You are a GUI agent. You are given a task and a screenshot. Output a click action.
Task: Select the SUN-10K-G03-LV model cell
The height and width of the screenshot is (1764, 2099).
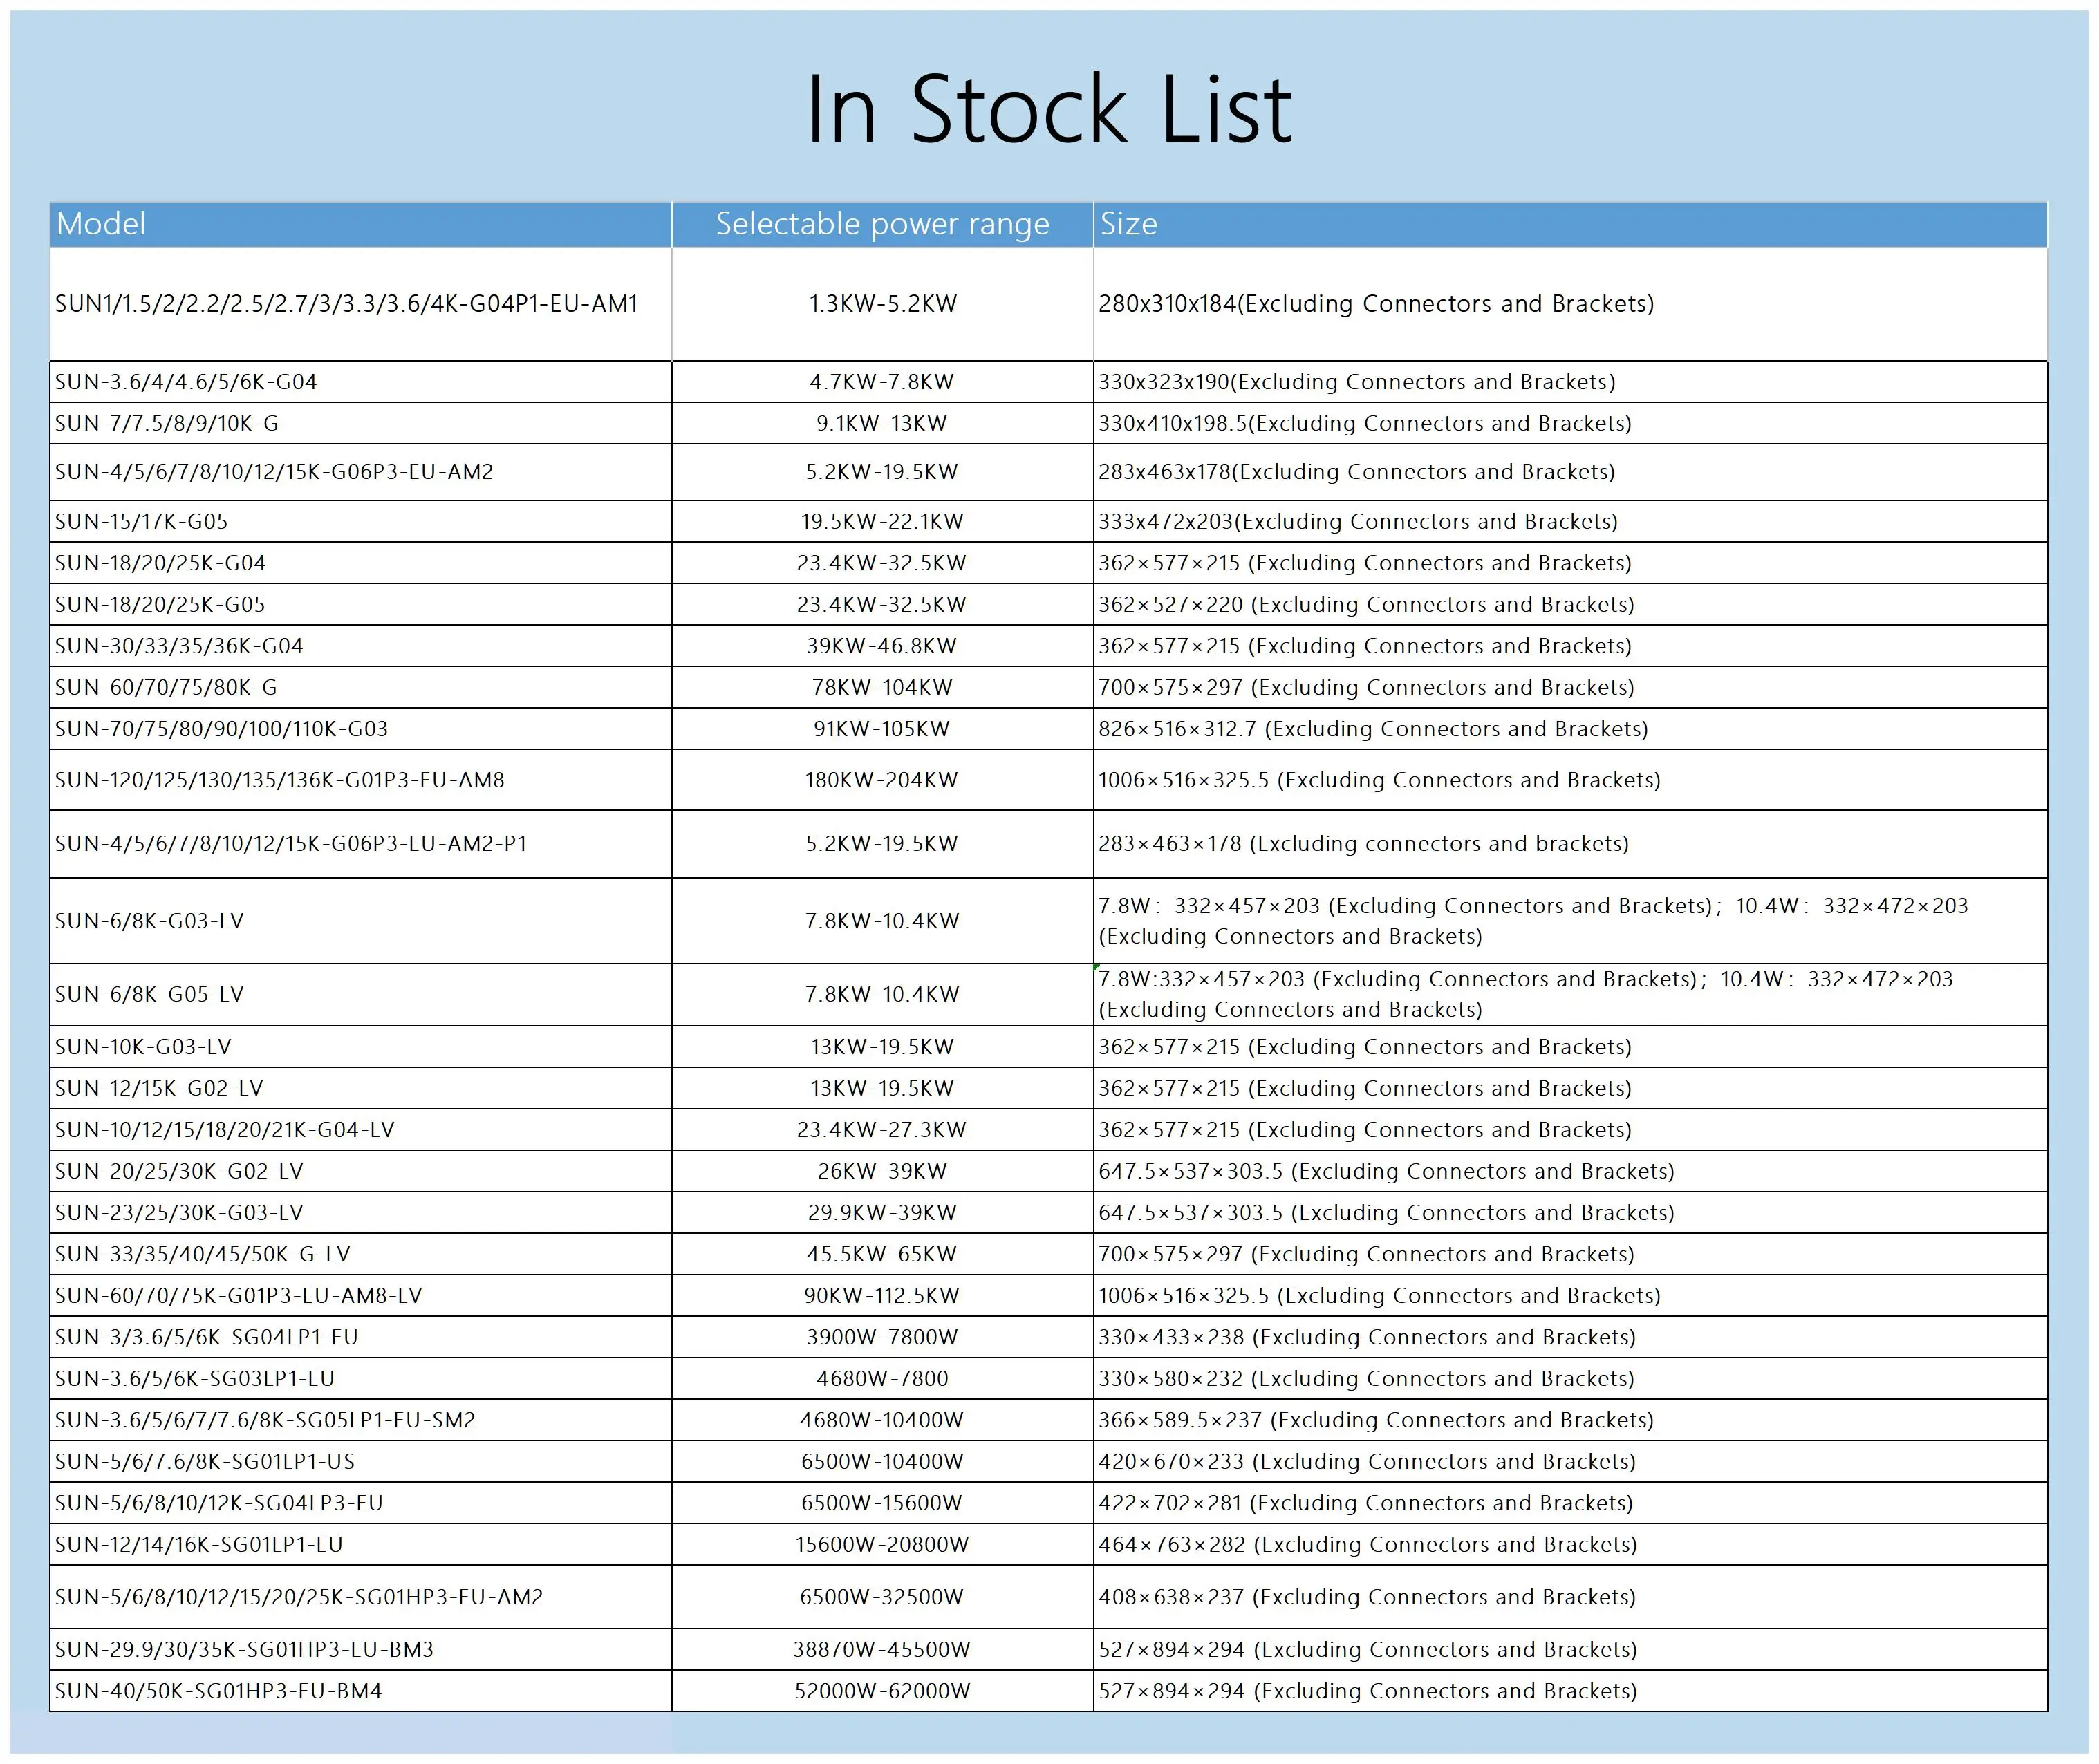pos(143,1048)
